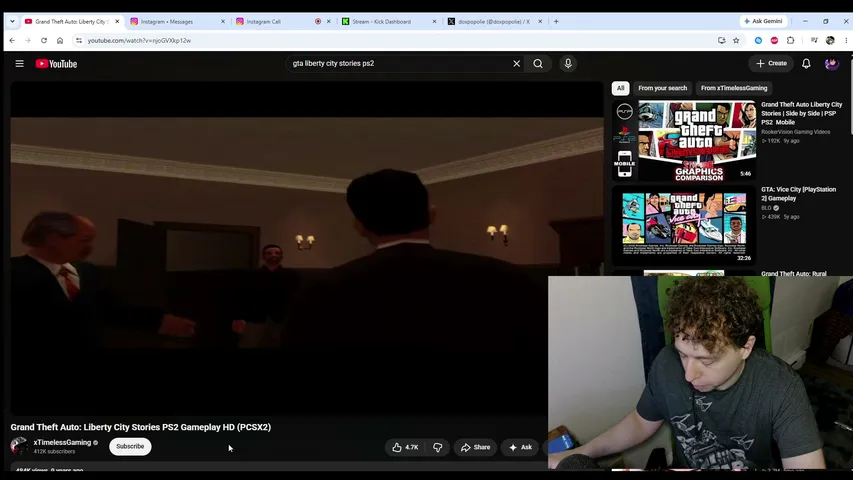Run search with the magnifier button
Screen dimensions: 853x480
pos(537,64)
